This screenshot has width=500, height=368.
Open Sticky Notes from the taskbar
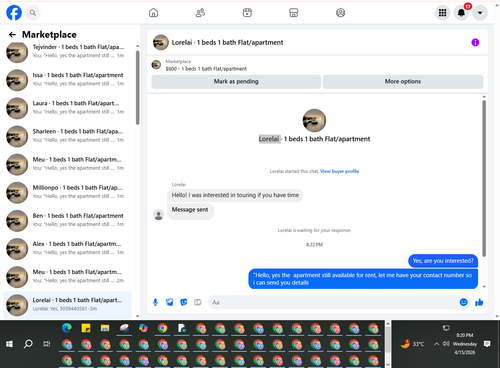click(86, 328)
